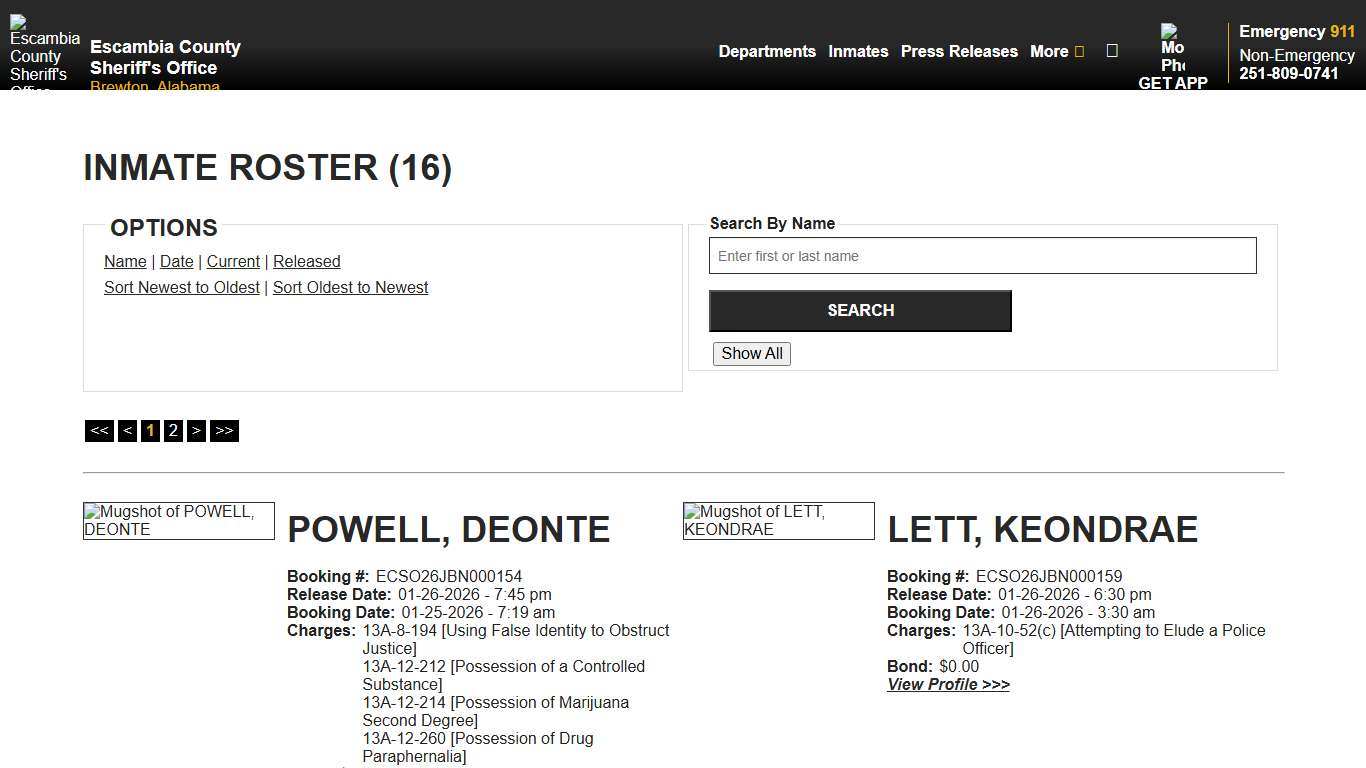The image size is (1366, 768).
Task: Filter roster to Released inmates
Action: (x=307, y=261)
